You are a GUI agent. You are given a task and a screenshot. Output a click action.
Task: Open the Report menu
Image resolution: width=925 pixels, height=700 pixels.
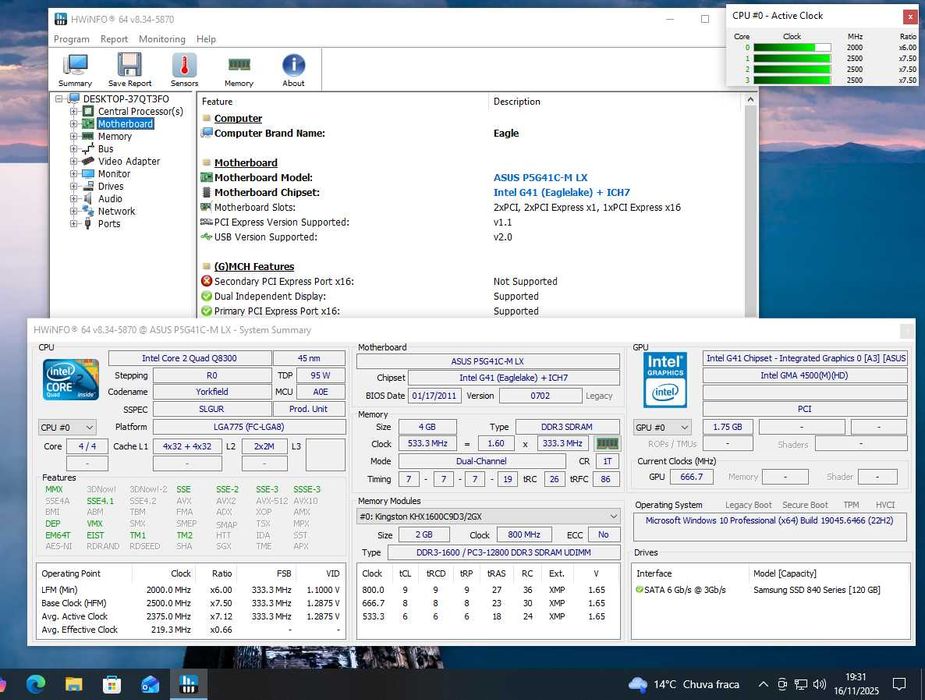[x=114, y=39]
